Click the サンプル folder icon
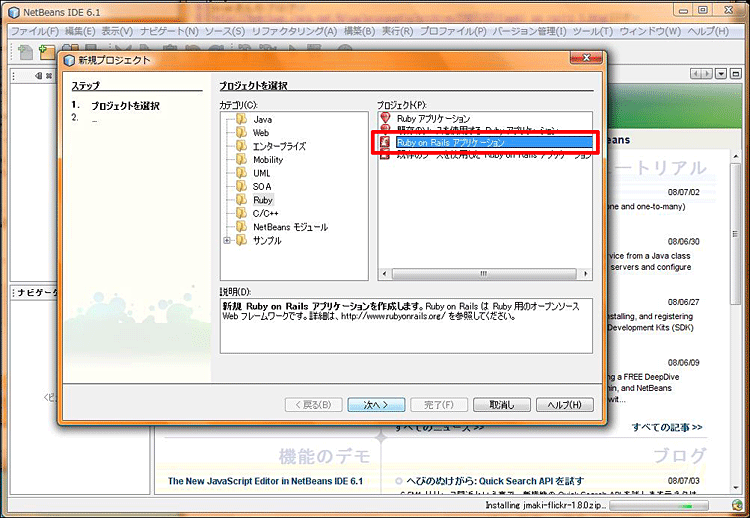Screen dimensions: 750x518 [242, 240]
